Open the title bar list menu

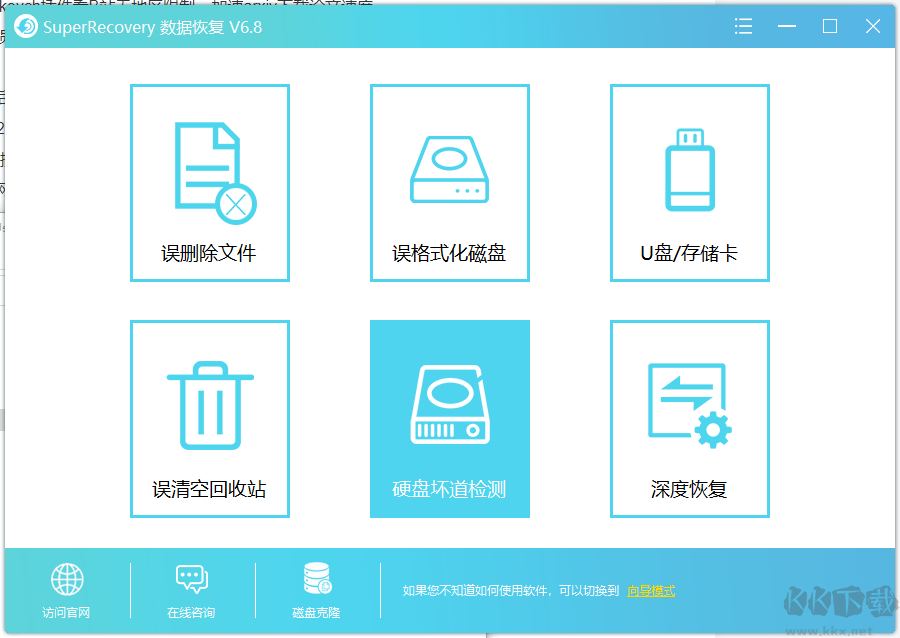click(743, 26)
